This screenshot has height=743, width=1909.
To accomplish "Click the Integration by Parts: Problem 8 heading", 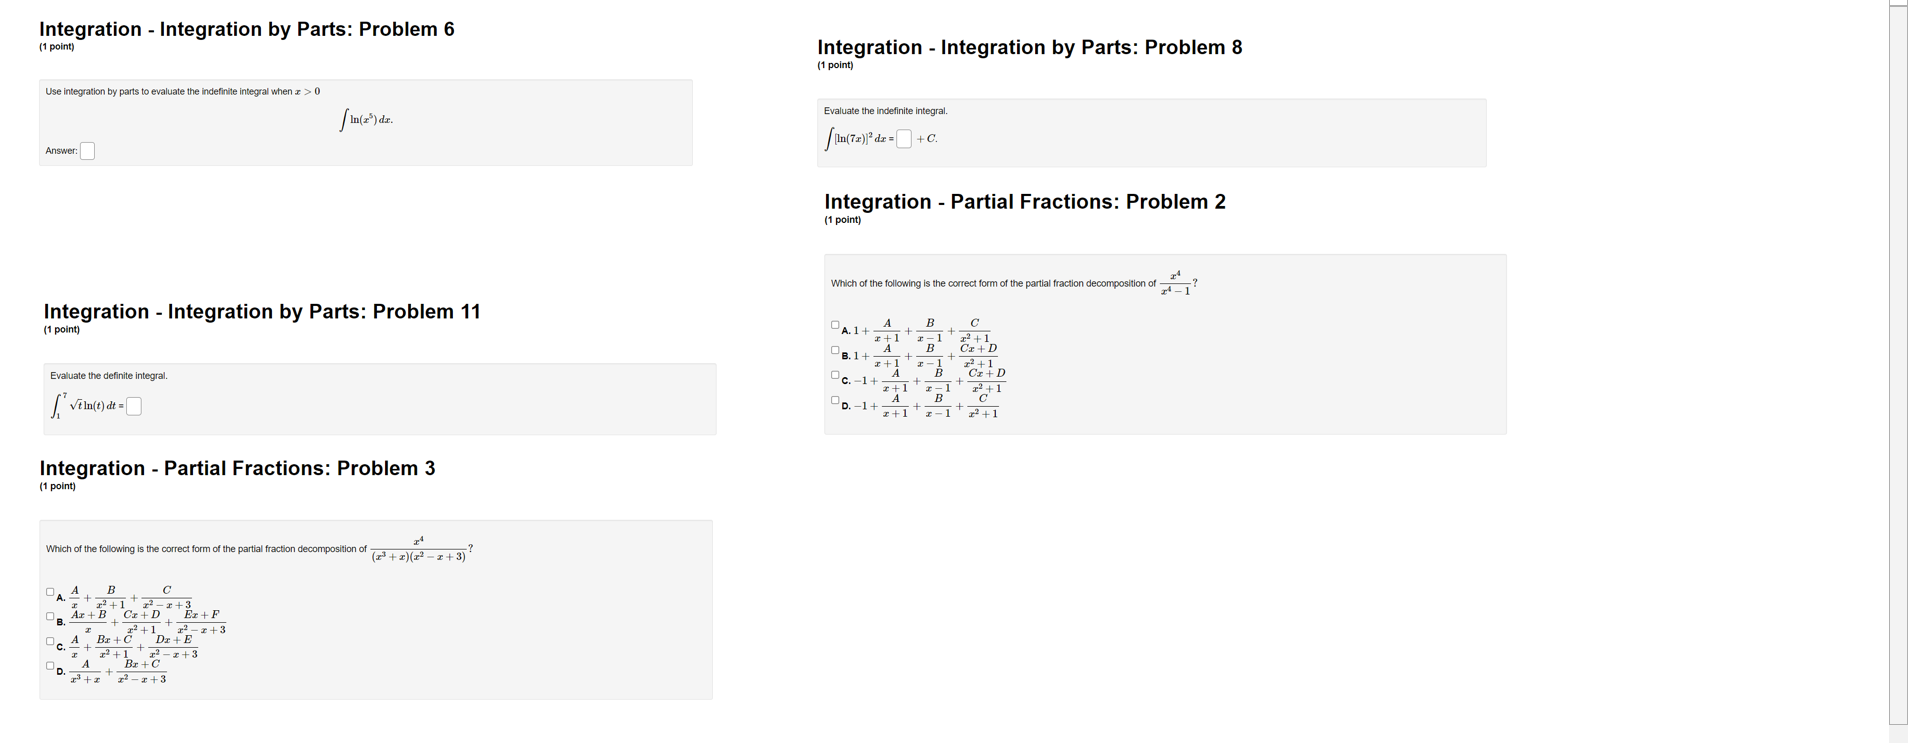I will click(1029, 46).
